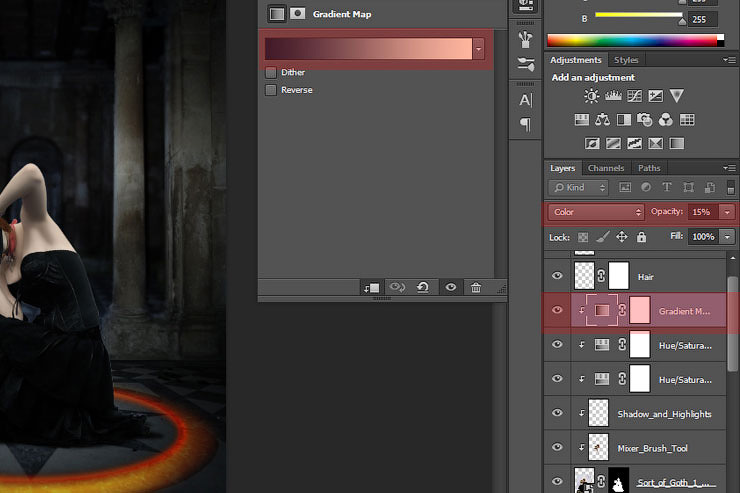The height and width of the screenshot is (493, 740).
Task: Switch to the Styles tab
Action: coord(626,60)
